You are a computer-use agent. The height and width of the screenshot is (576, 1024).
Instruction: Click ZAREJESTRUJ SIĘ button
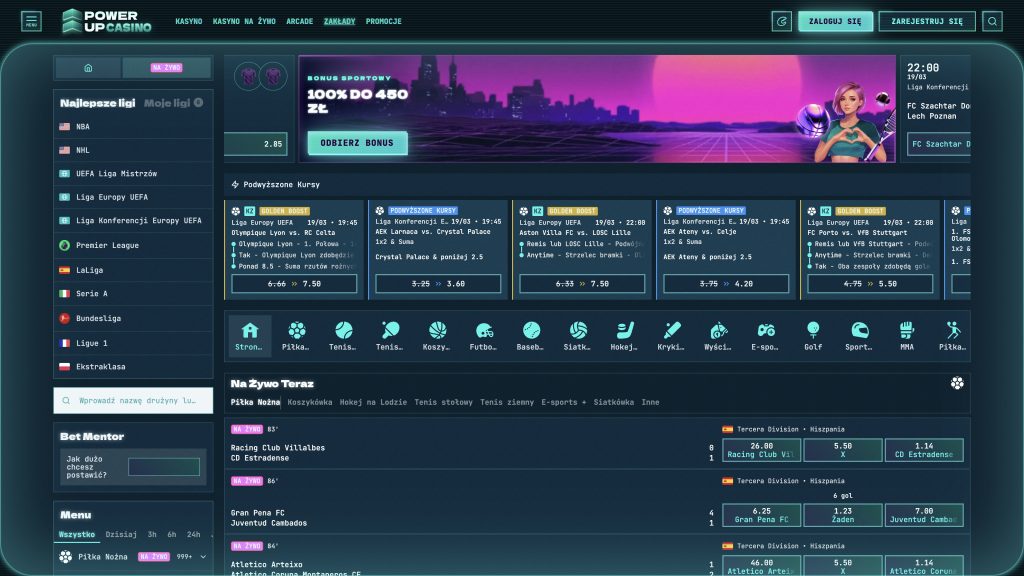click(927, 22)
